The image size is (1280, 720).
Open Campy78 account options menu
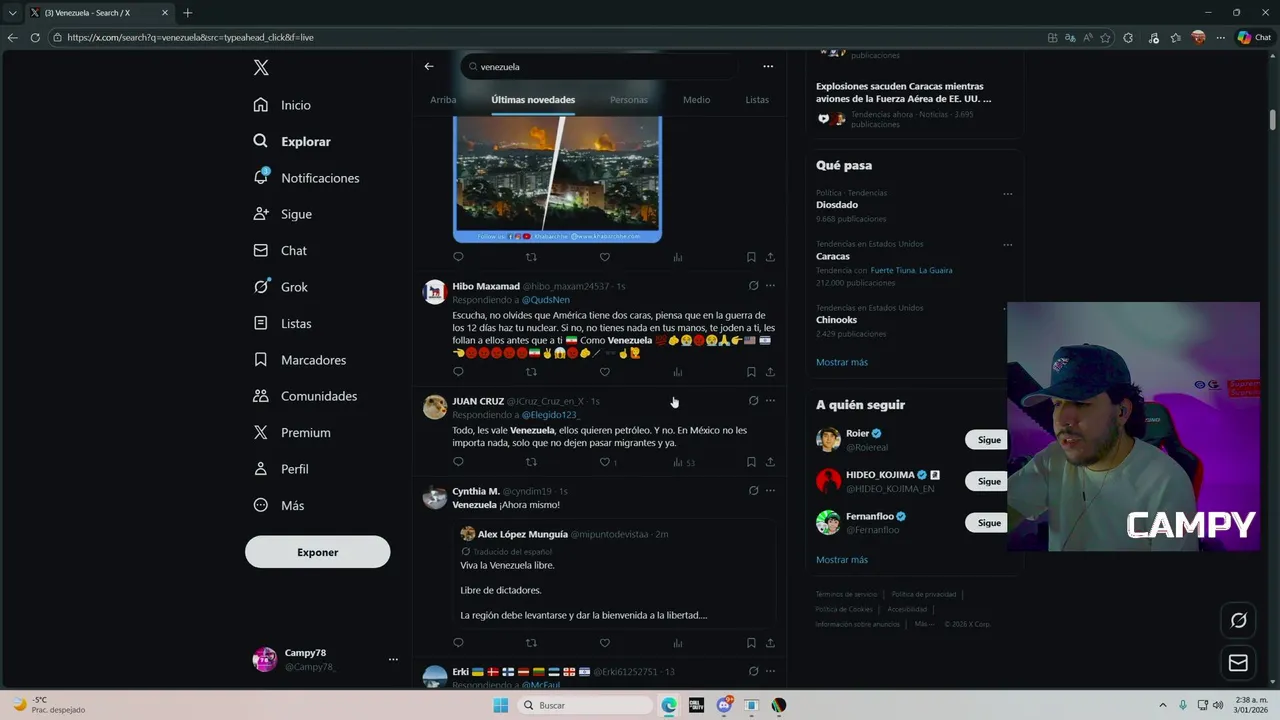coord(393,660)
